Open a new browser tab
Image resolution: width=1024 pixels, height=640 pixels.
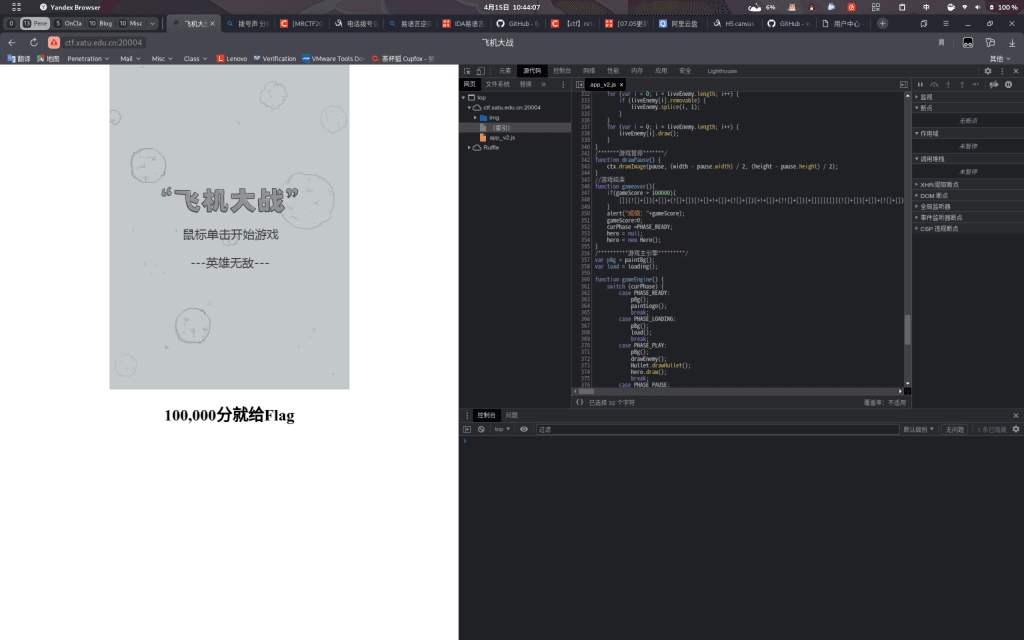point(882,24)
